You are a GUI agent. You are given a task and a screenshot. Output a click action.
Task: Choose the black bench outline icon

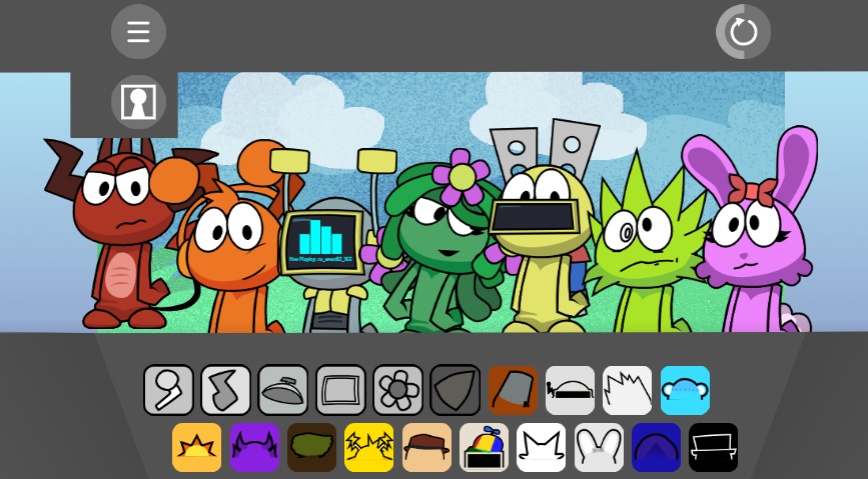[x=714, y=447]
